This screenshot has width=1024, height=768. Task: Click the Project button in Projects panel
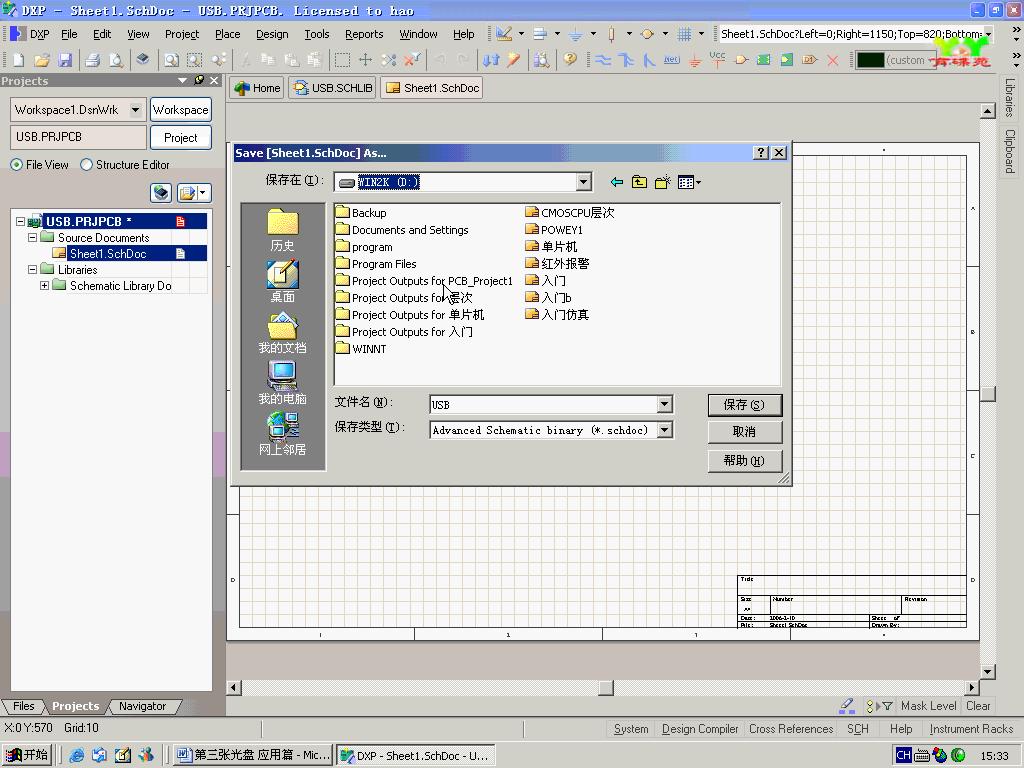point(180,138)
